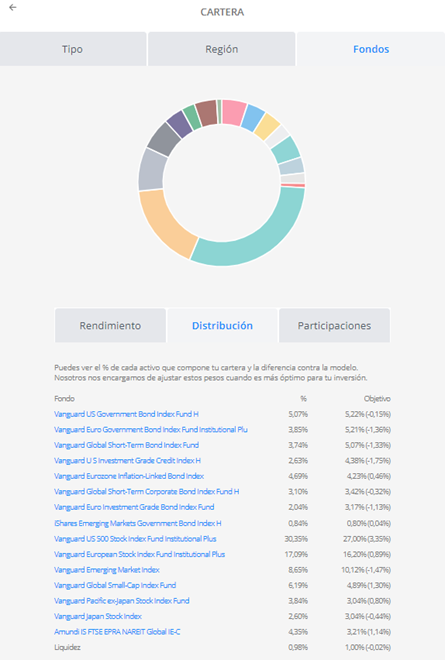Switch to the Tipo tab
The height and width of the screenshot is (660, 445).
point(73,49)
